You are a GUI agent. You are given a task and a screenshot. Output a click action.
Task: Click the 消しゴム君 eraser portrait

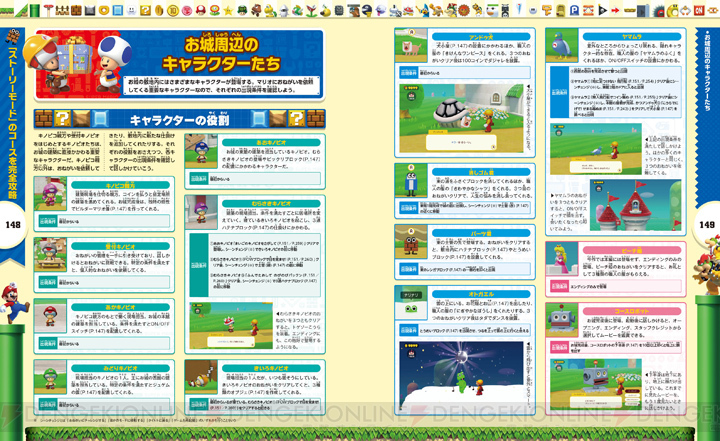(x=411, y=181)
